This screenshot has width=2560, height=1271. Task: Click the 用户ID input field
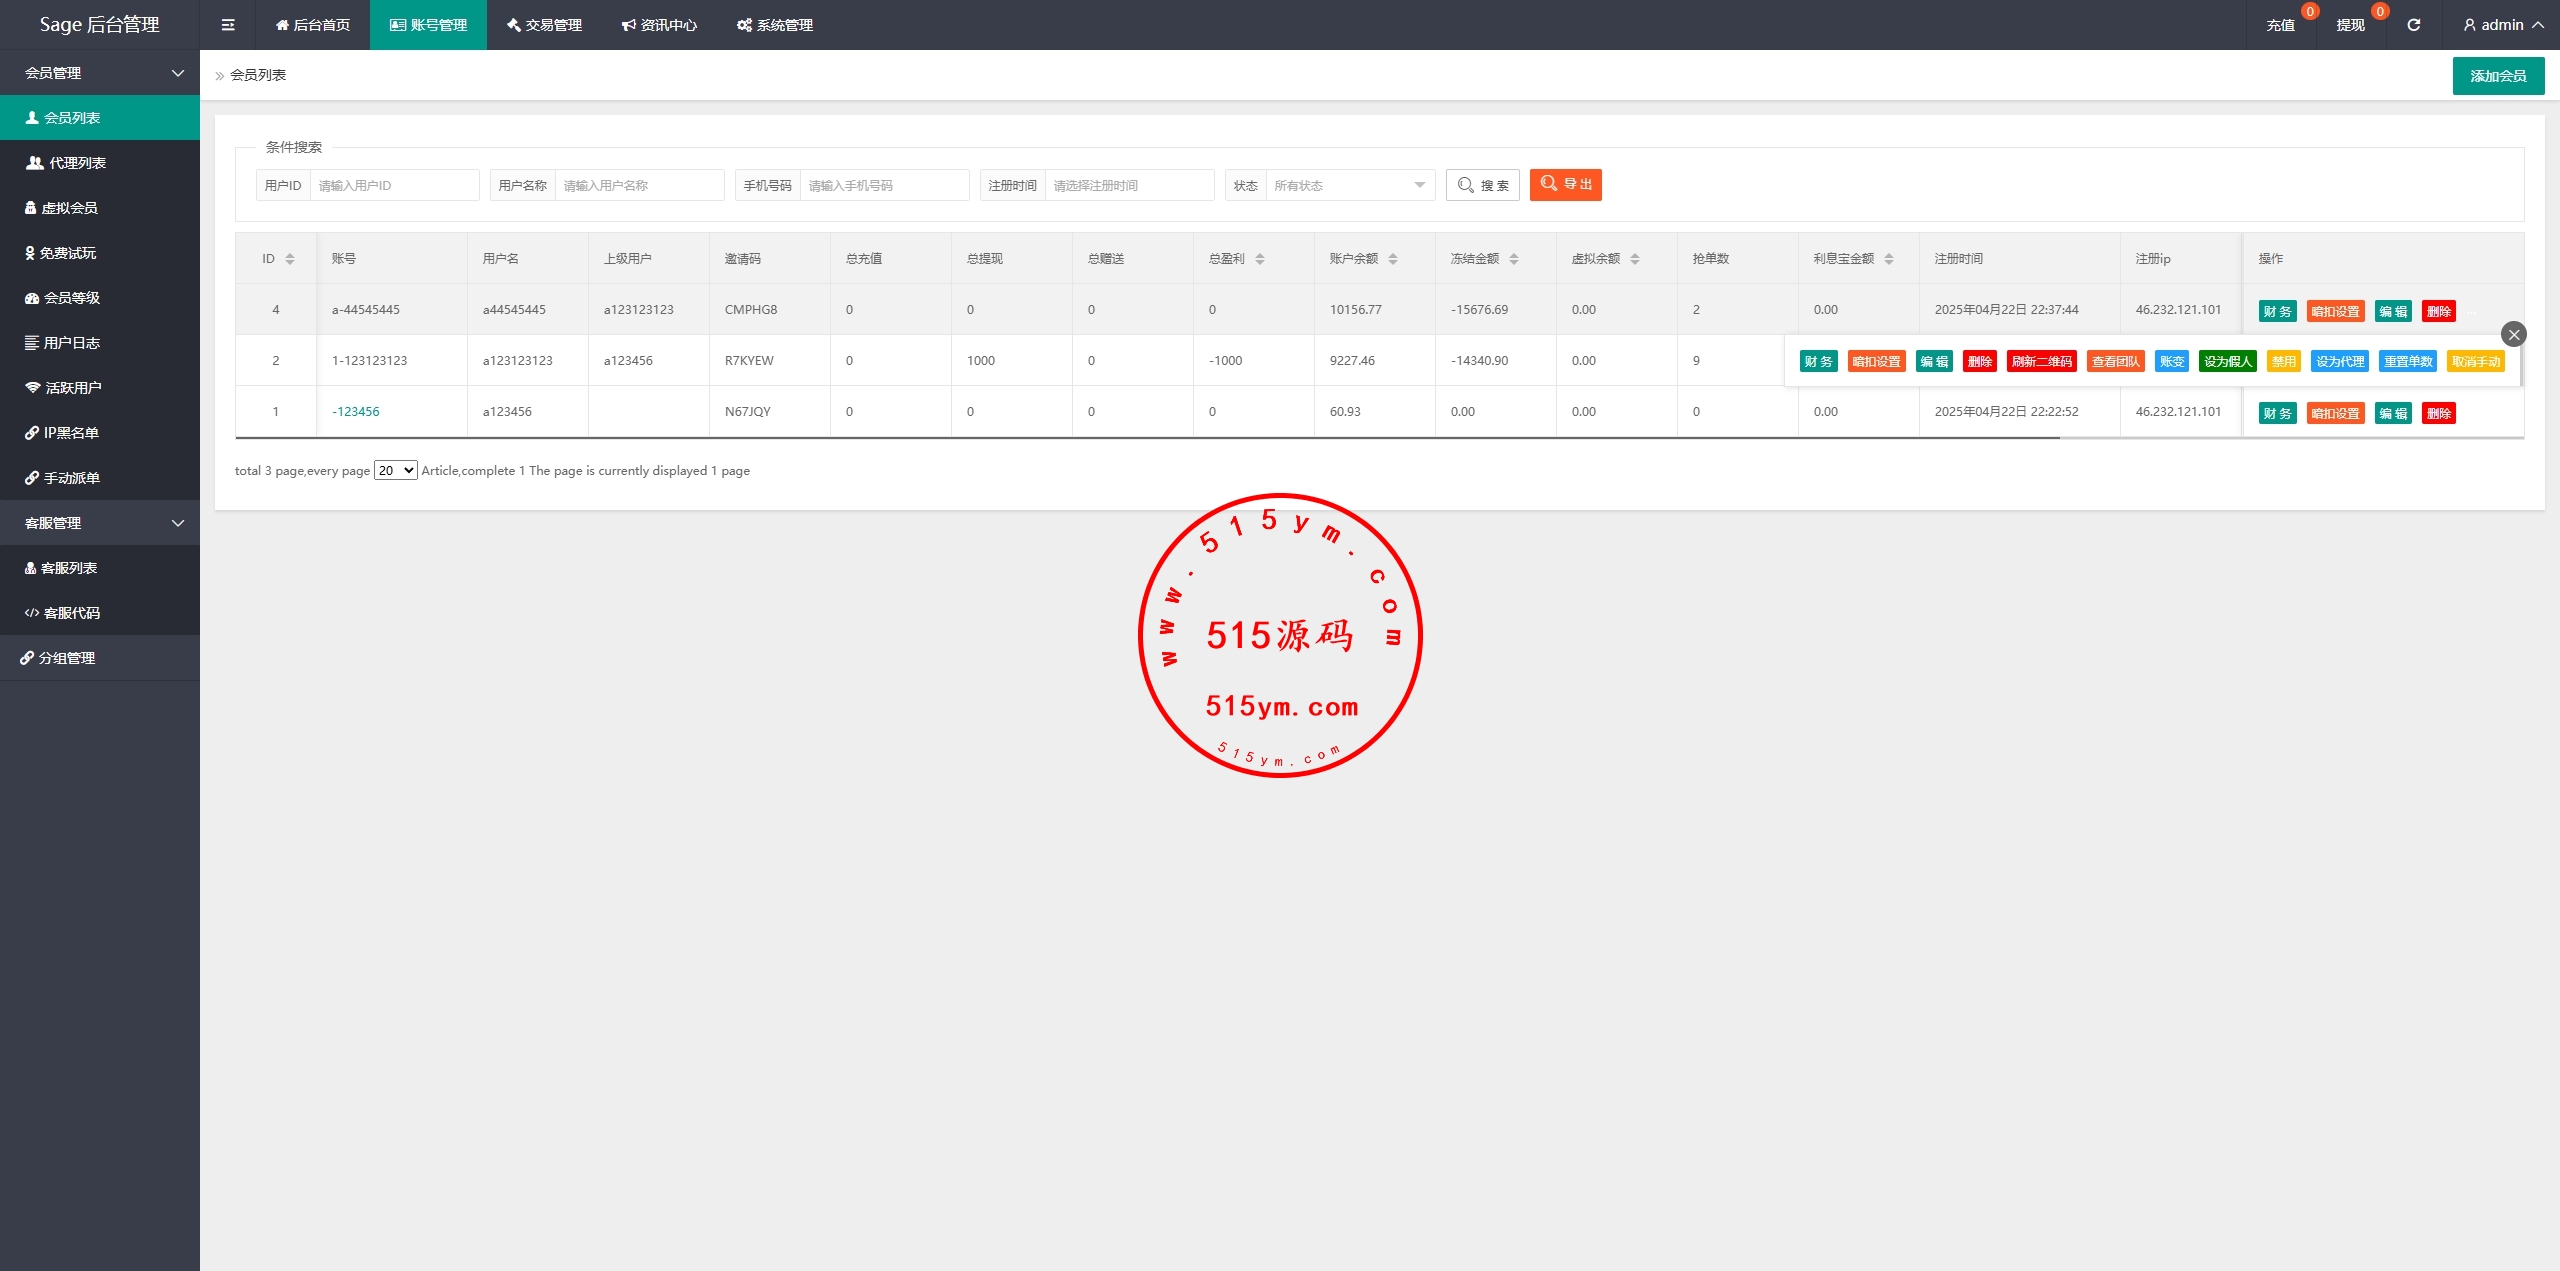tap(394, 185)
